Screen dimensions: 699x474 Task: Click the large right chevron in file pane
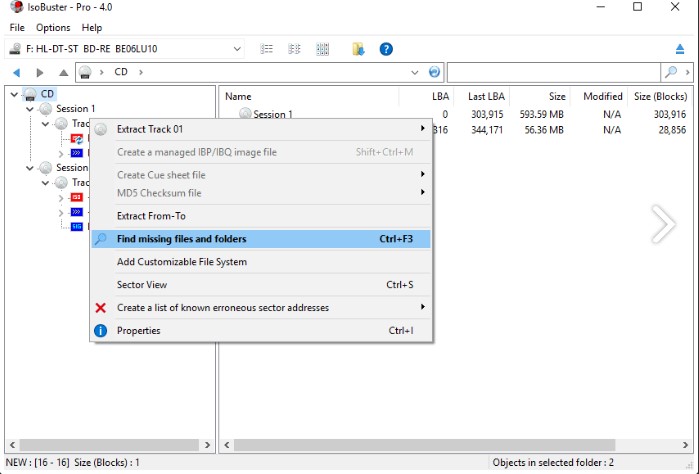[x=663, y=224]
